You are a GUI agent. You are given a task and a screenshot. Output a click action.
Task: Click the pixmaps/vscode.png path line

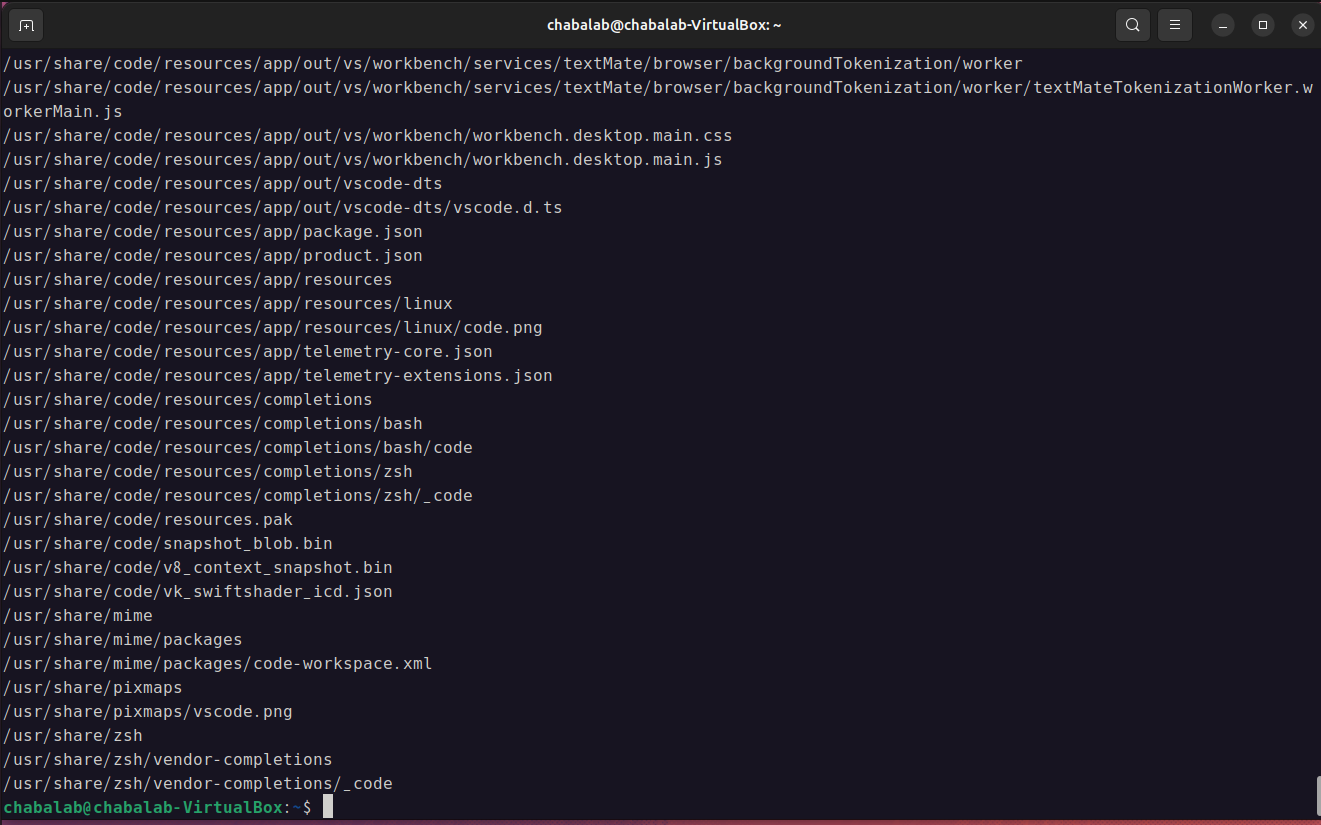pyautogui.click(x=147, y=712)
